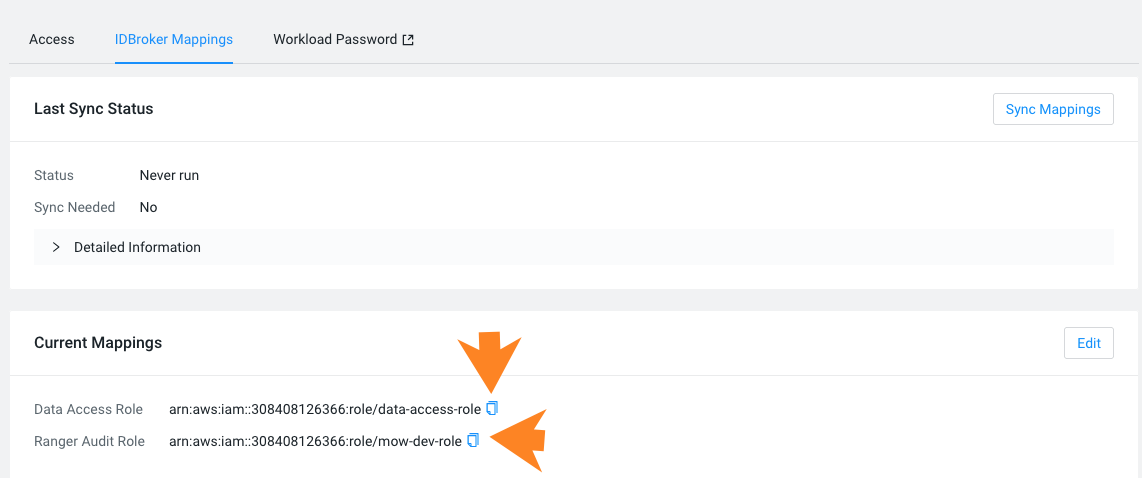
Task: Click the external link icon beside Workload Password
Action: (x=408, y=40)
